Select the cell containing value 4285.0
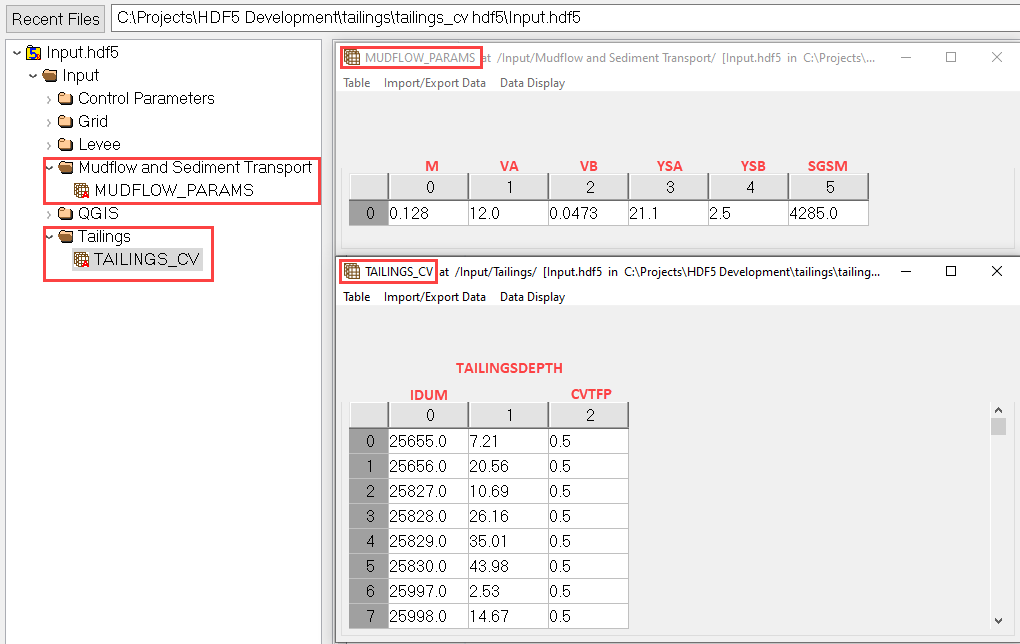This screenshot has width=1020, height=644. 827,213
